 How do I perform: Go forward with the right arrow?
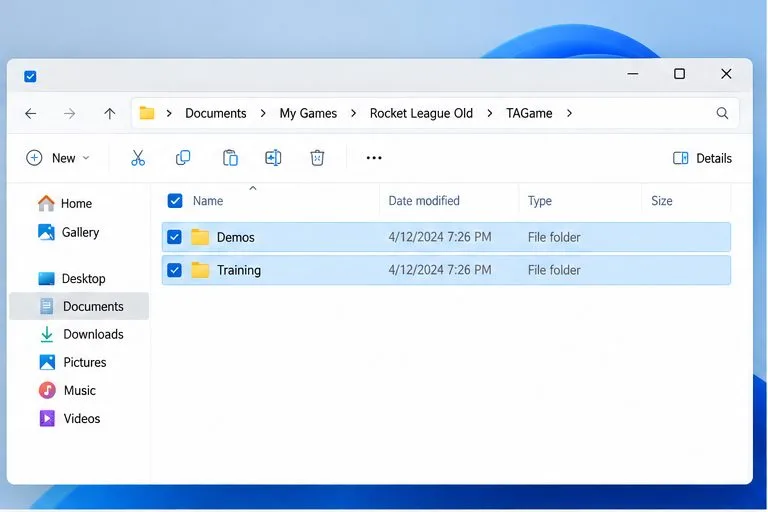tap(70, 114)
